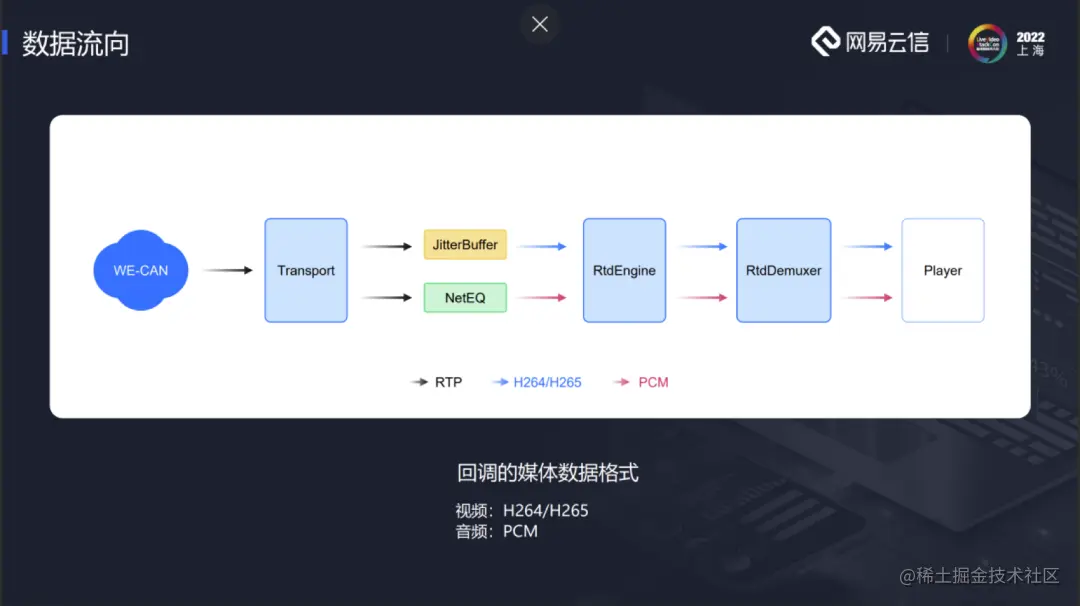
Task: Click the 视频: H264/H265 line
Action: tap(521, 510)
